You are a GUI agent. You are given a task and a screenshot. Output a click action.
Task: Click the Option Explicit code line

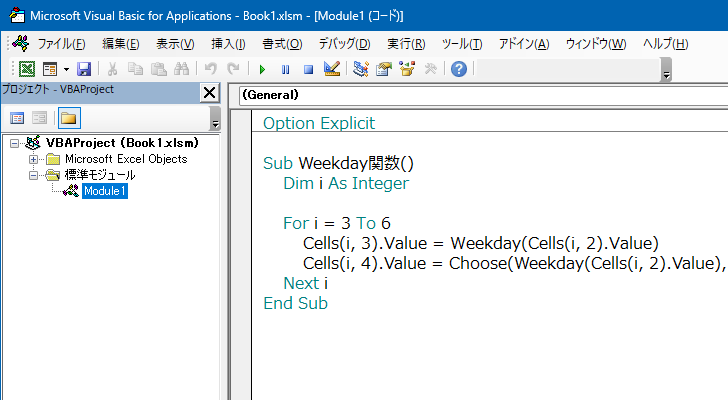tap(319, 123)
